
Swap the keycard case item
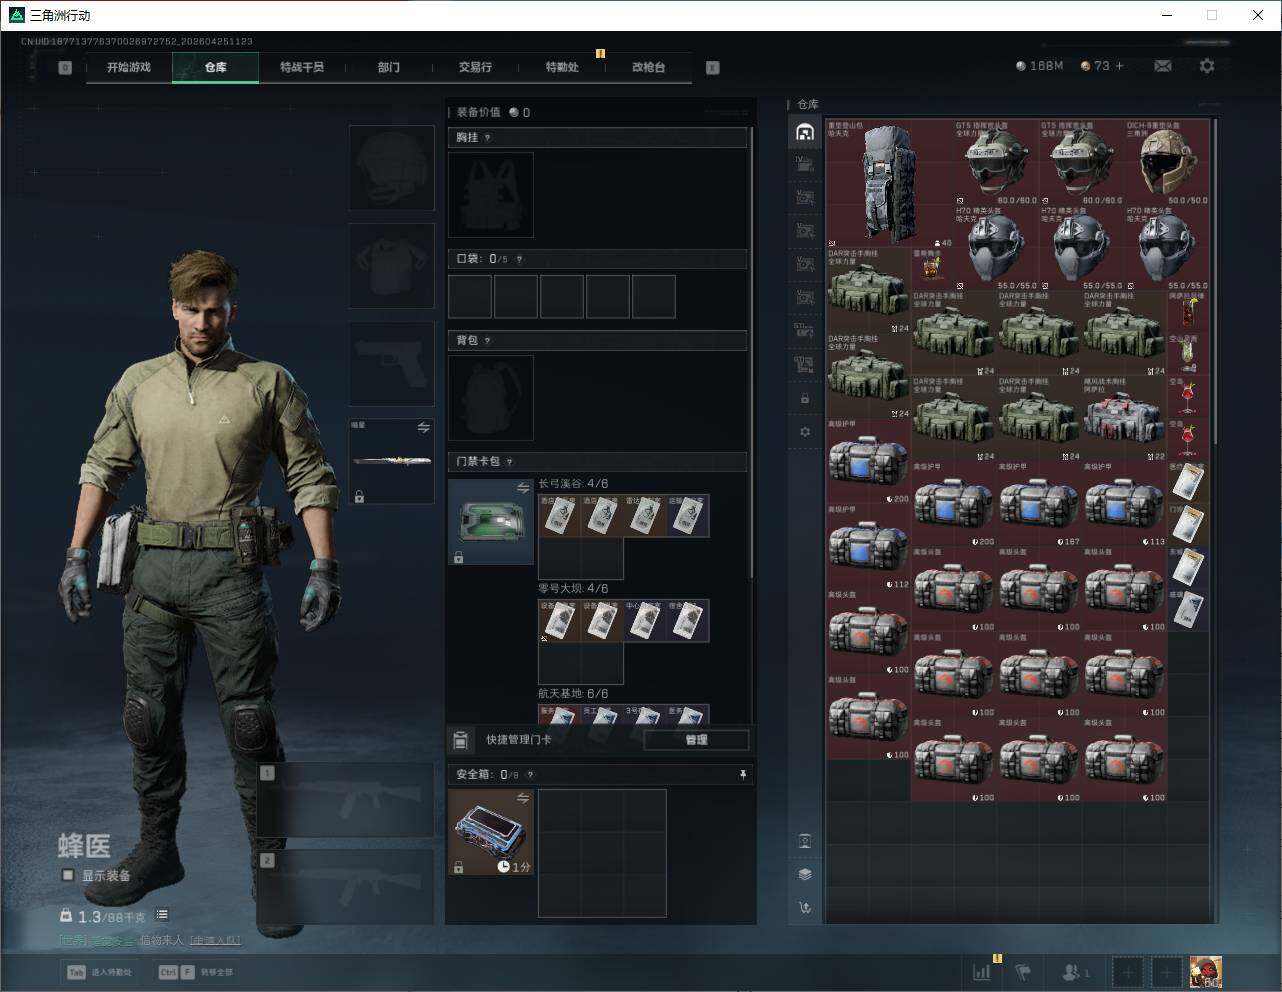tap(522, 488)
